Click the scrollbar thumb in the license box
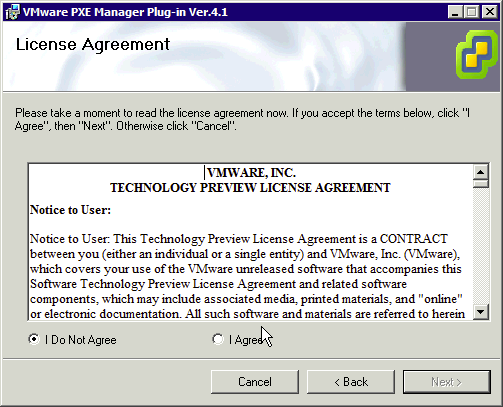The width and height of the screenshot is (503, 407). (x=481, y=184)
